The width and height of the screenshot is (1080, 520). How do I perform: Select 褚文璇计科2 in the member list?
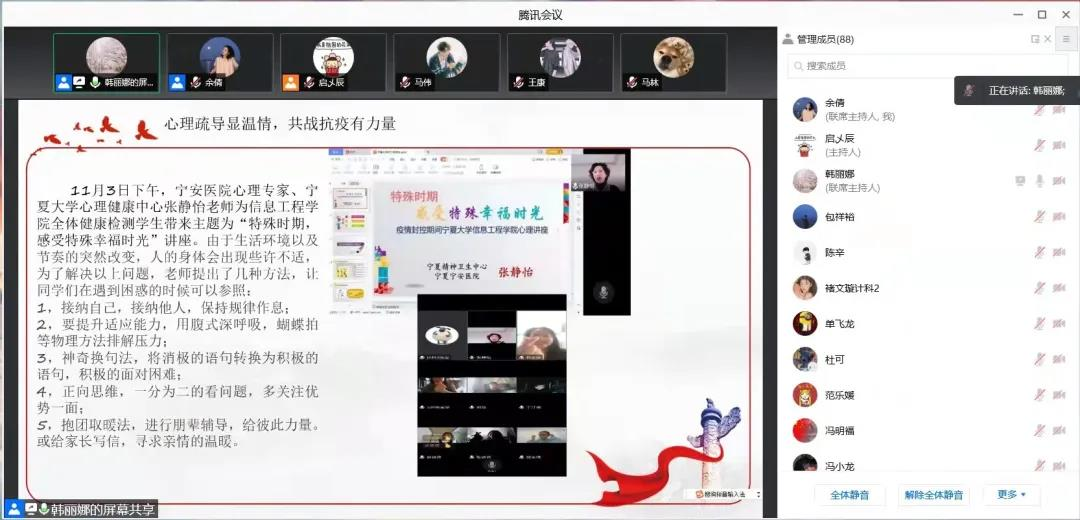point(850,288)
